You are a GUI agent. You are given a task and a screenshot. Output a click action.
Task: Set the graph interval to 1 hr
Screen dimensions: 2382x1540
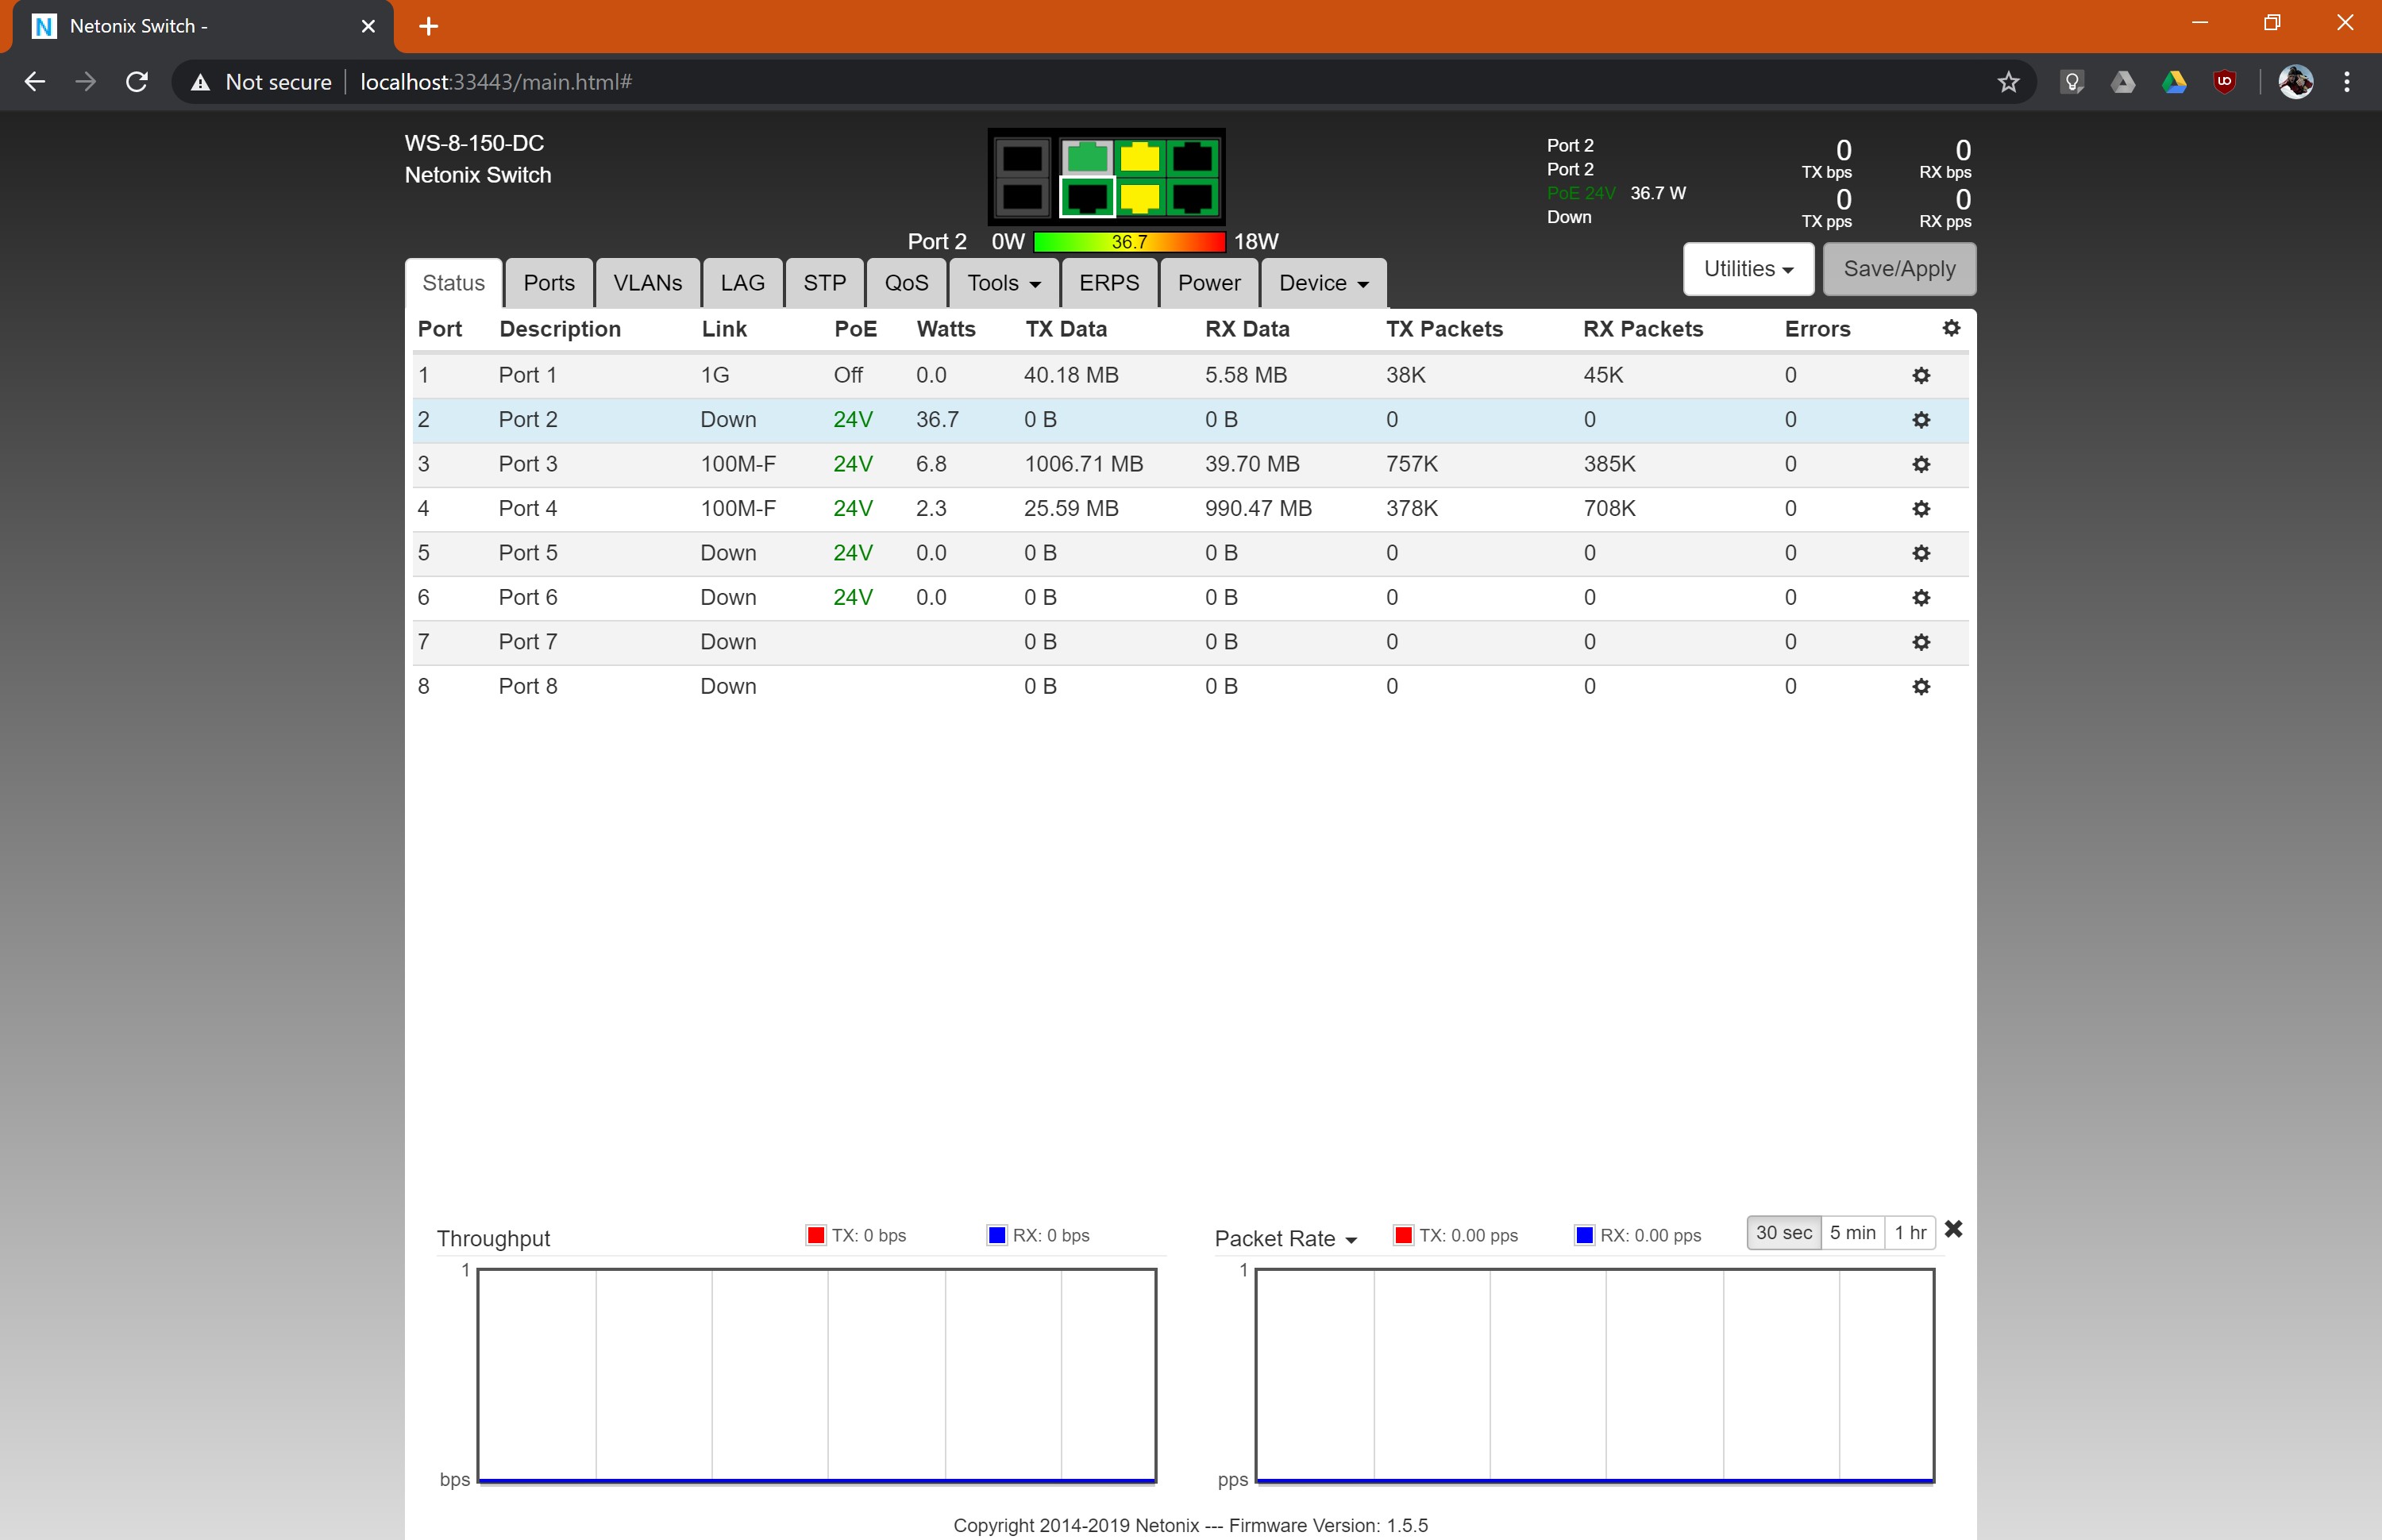1909,1233
